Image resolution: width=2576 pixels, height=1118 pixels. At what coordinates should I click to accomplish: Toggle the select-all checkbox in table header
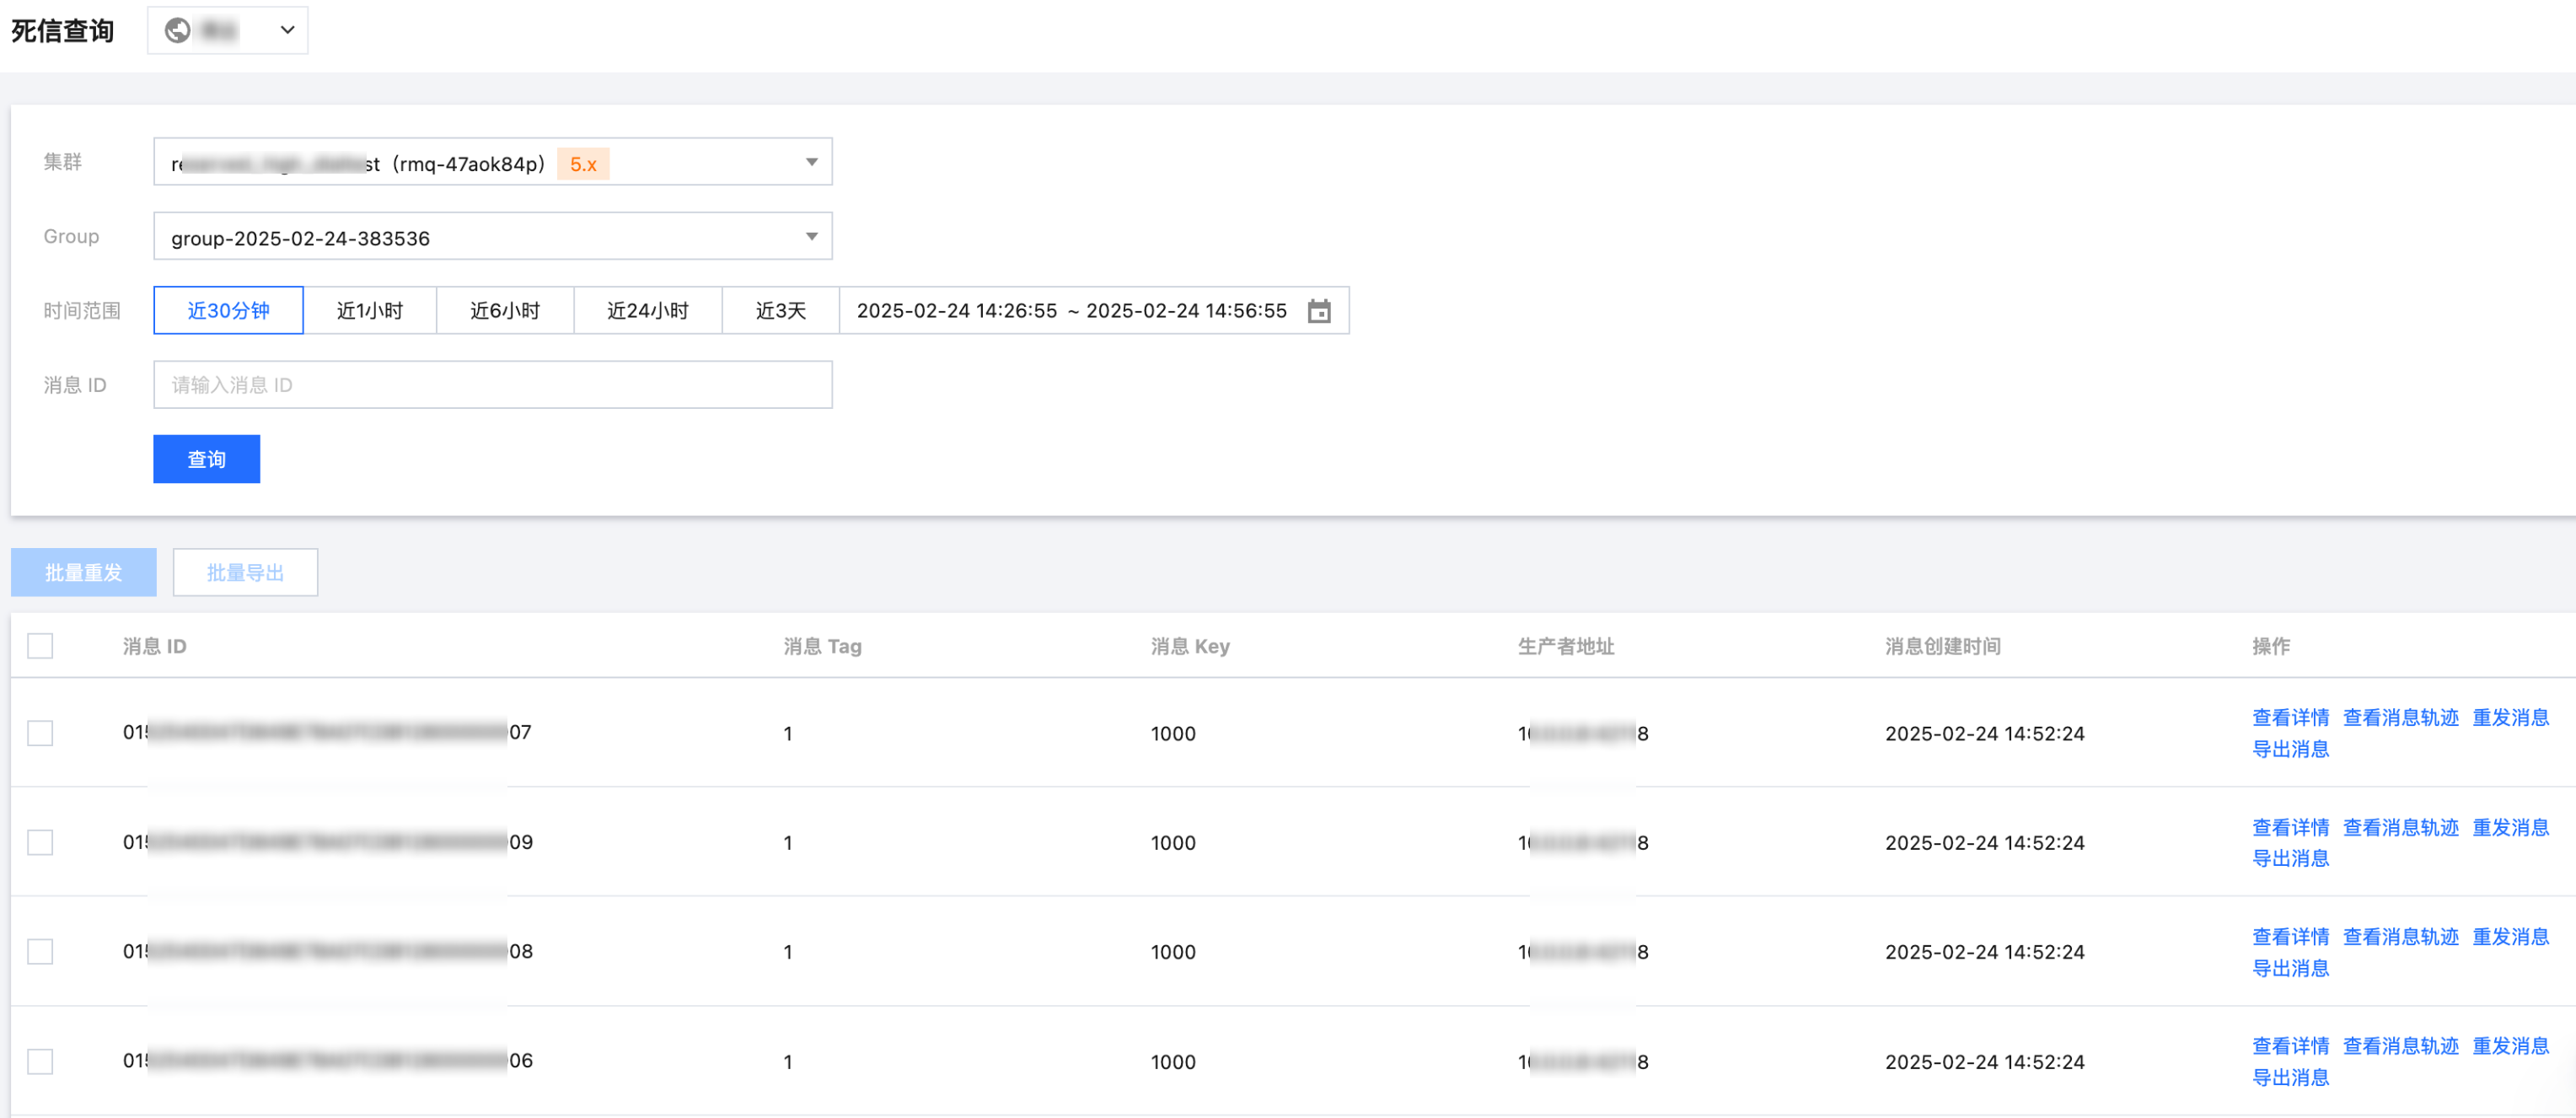(40, 646)
